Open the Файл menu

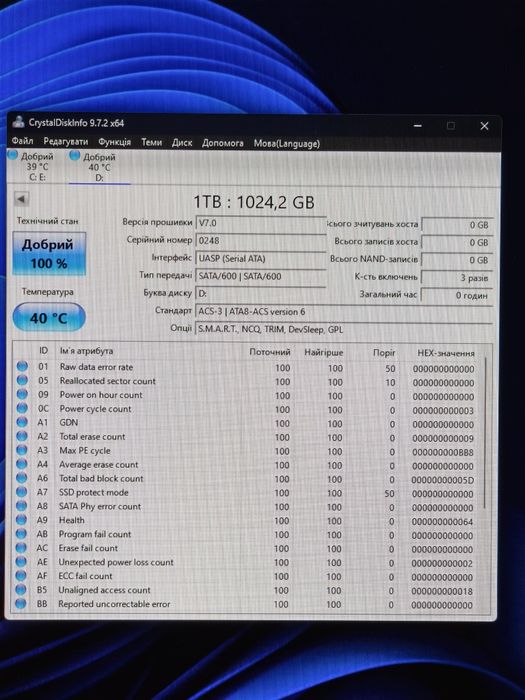(x=22, y=141)
